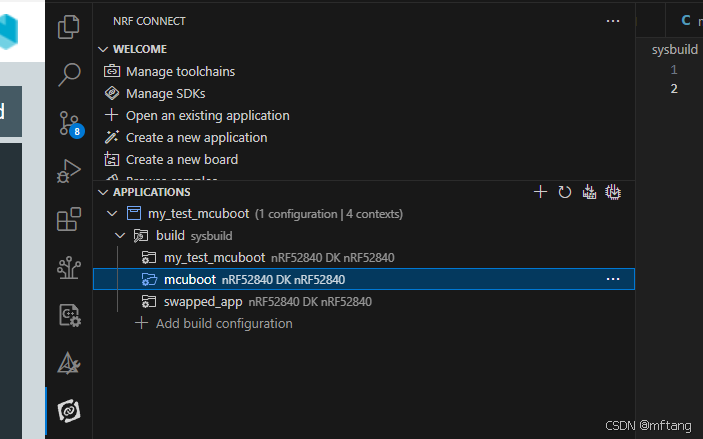Click the plus icon beside Open an existing application

click(x=111, y=115)
